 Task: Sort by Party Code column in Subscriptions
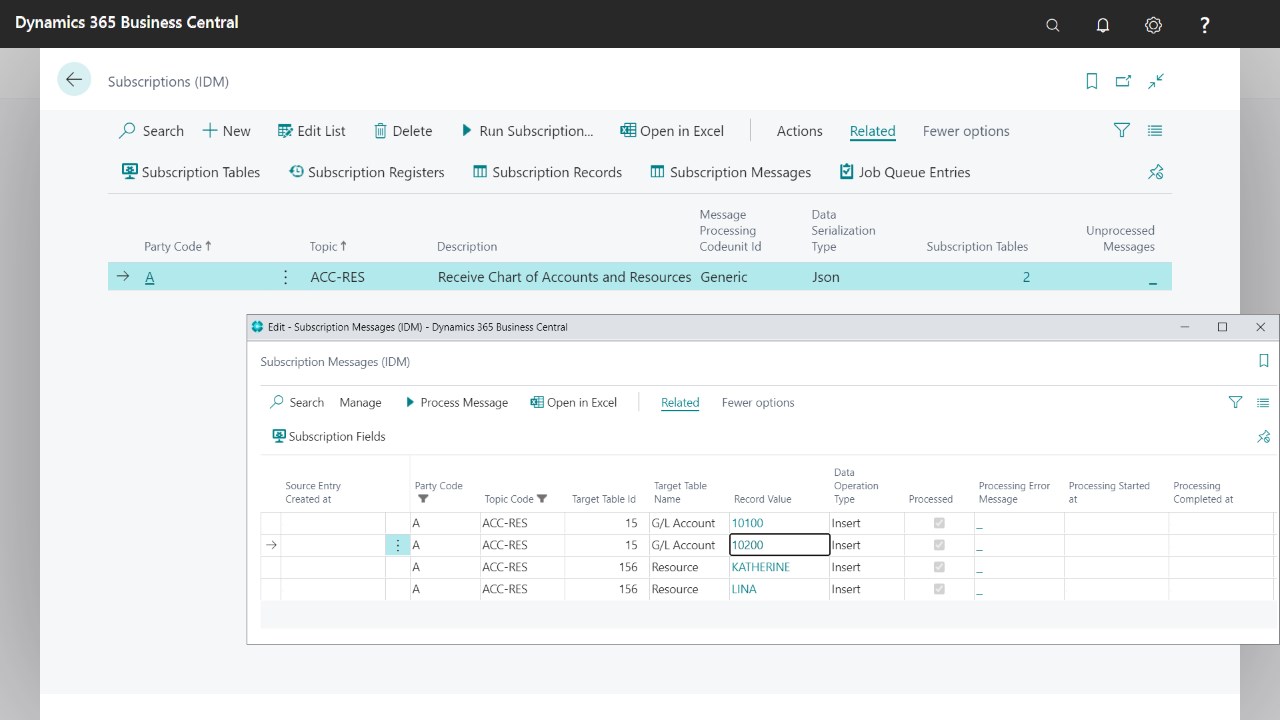(x=178, y=246)
